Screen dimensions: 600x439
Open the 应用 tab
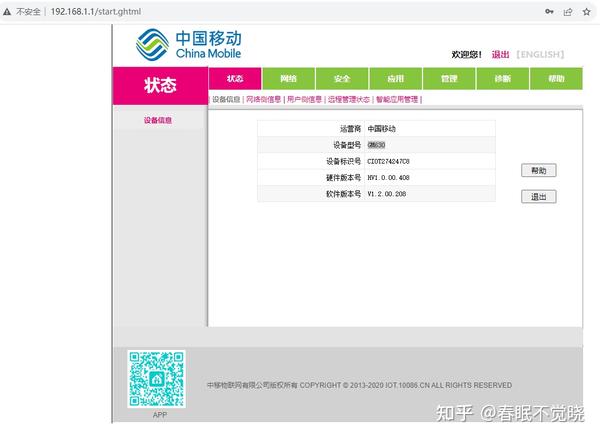[396, 78]
